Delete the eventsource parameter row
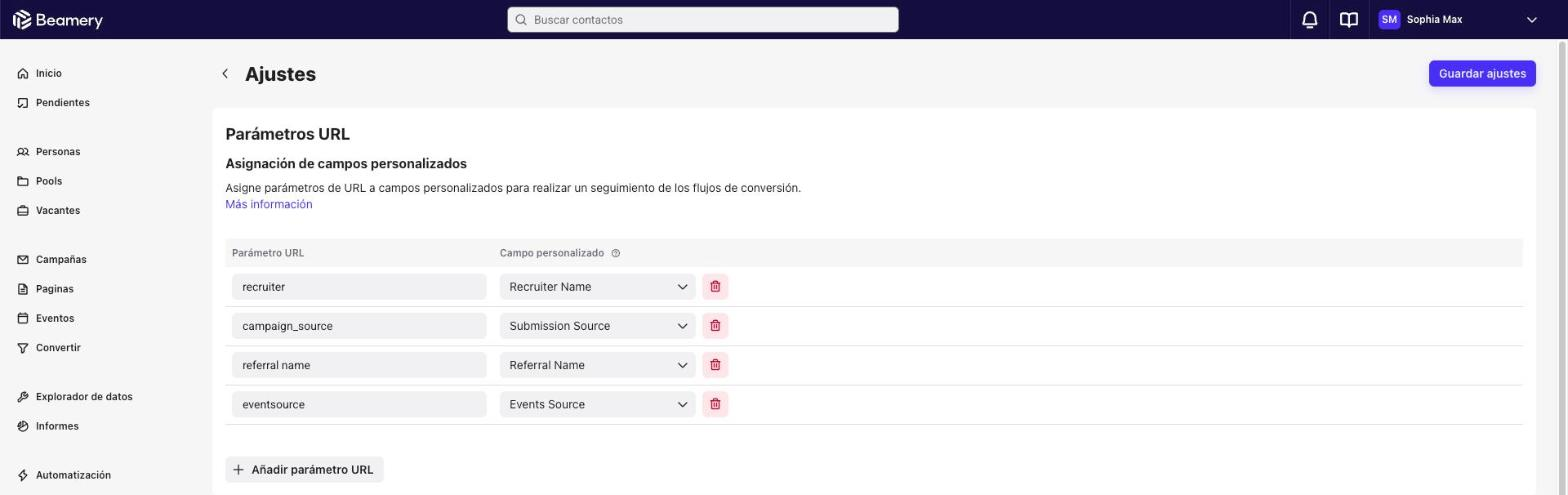 pos(715,404)
